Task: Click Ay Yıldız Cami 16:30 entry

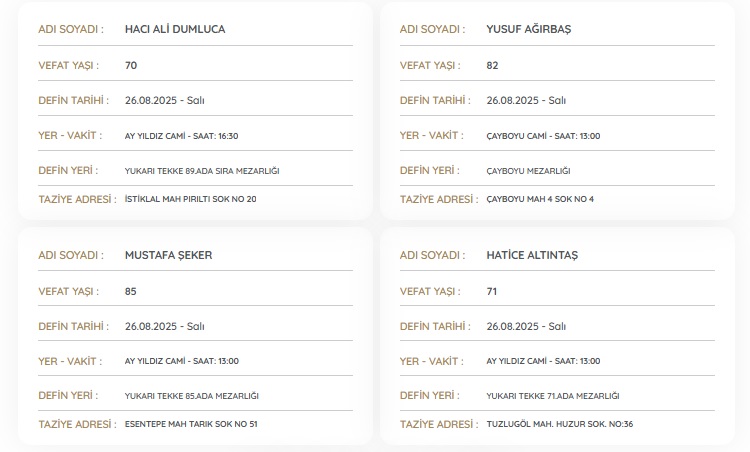Action: [181, 136]
